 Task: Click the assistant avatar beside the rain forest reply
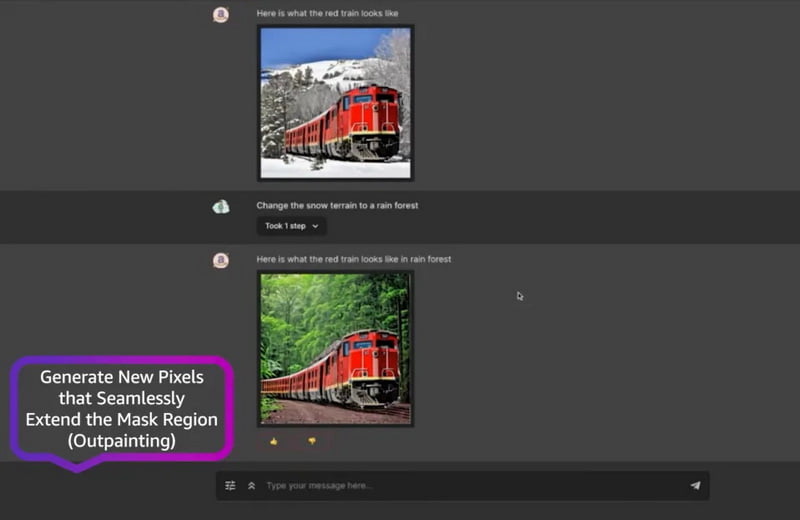221,260
